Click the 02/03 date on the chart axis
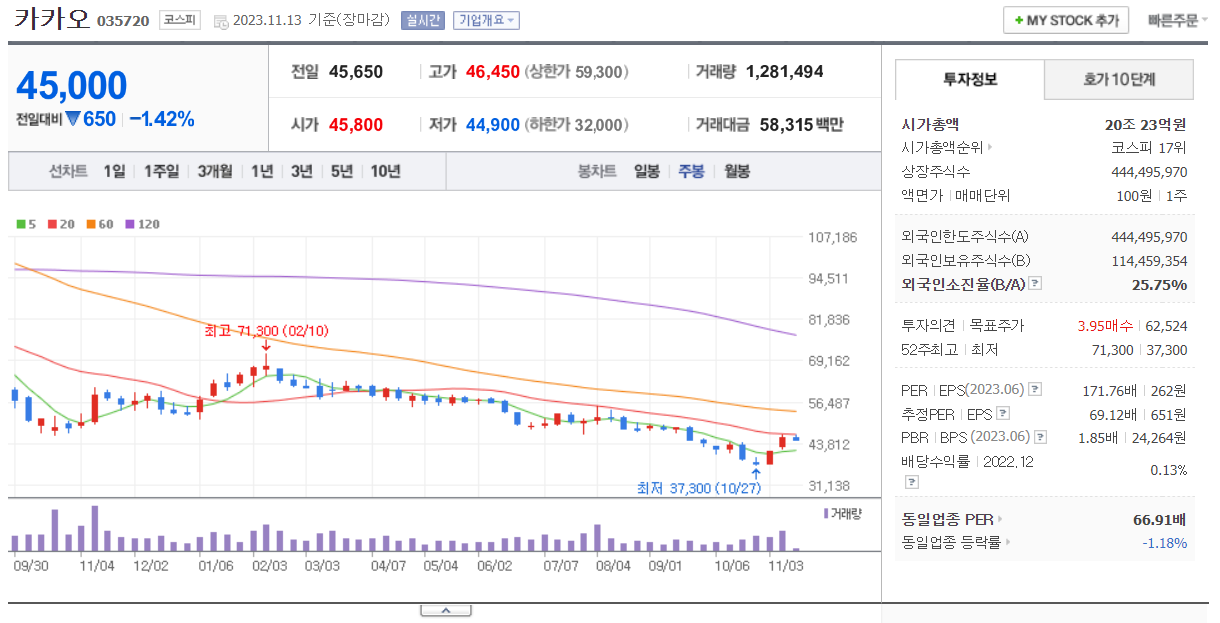This screenshot has width=1220, height=623. pyautogui.click(x=268, y=565)
